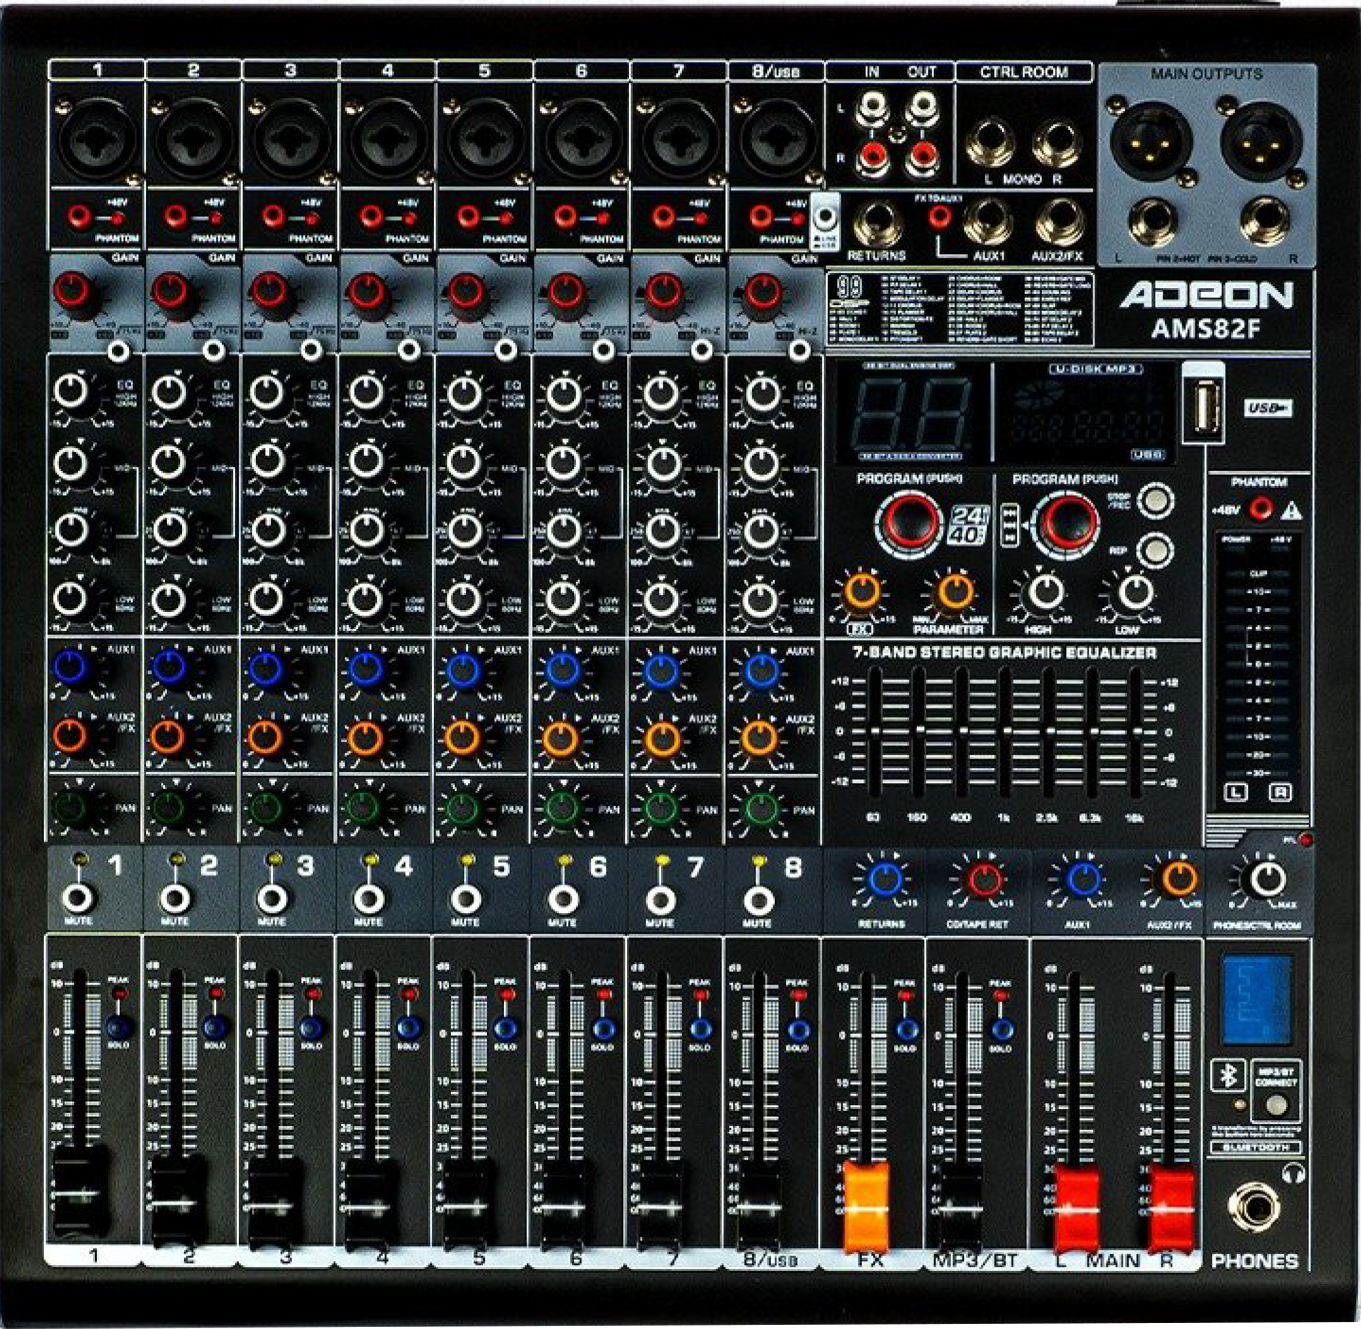The height and width of the screenshot is (1329, 1361).
Task: Click the USB port slot
Action: click(1206, 409)
